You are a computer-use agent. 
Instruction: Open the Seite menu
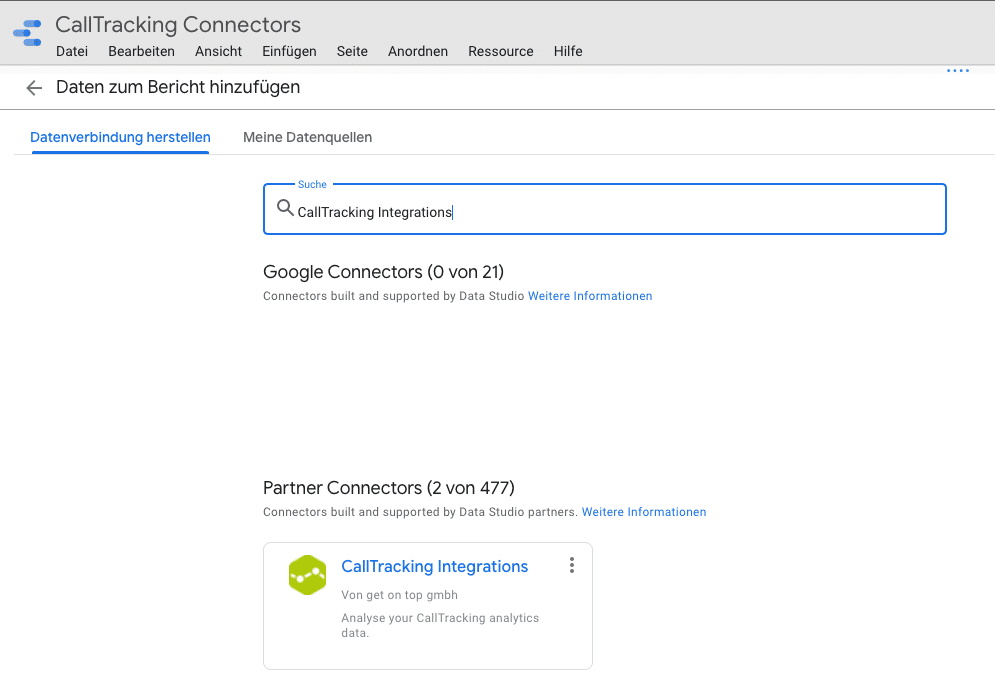(352, 51)
